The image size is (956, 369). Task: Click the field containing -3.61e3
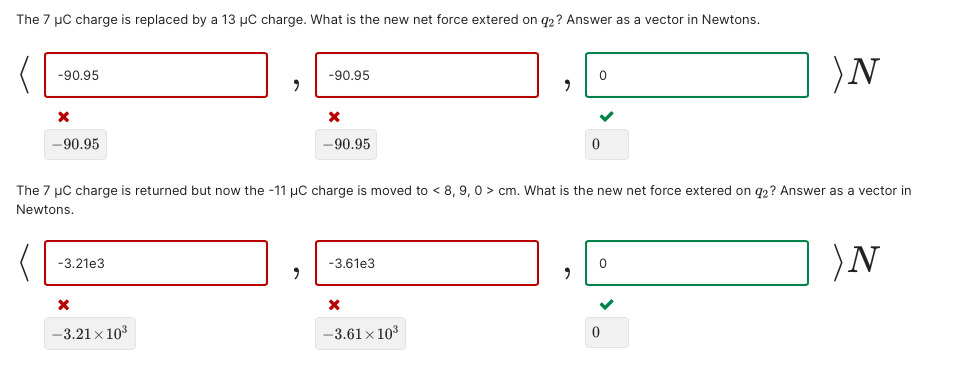pos(426,263)
